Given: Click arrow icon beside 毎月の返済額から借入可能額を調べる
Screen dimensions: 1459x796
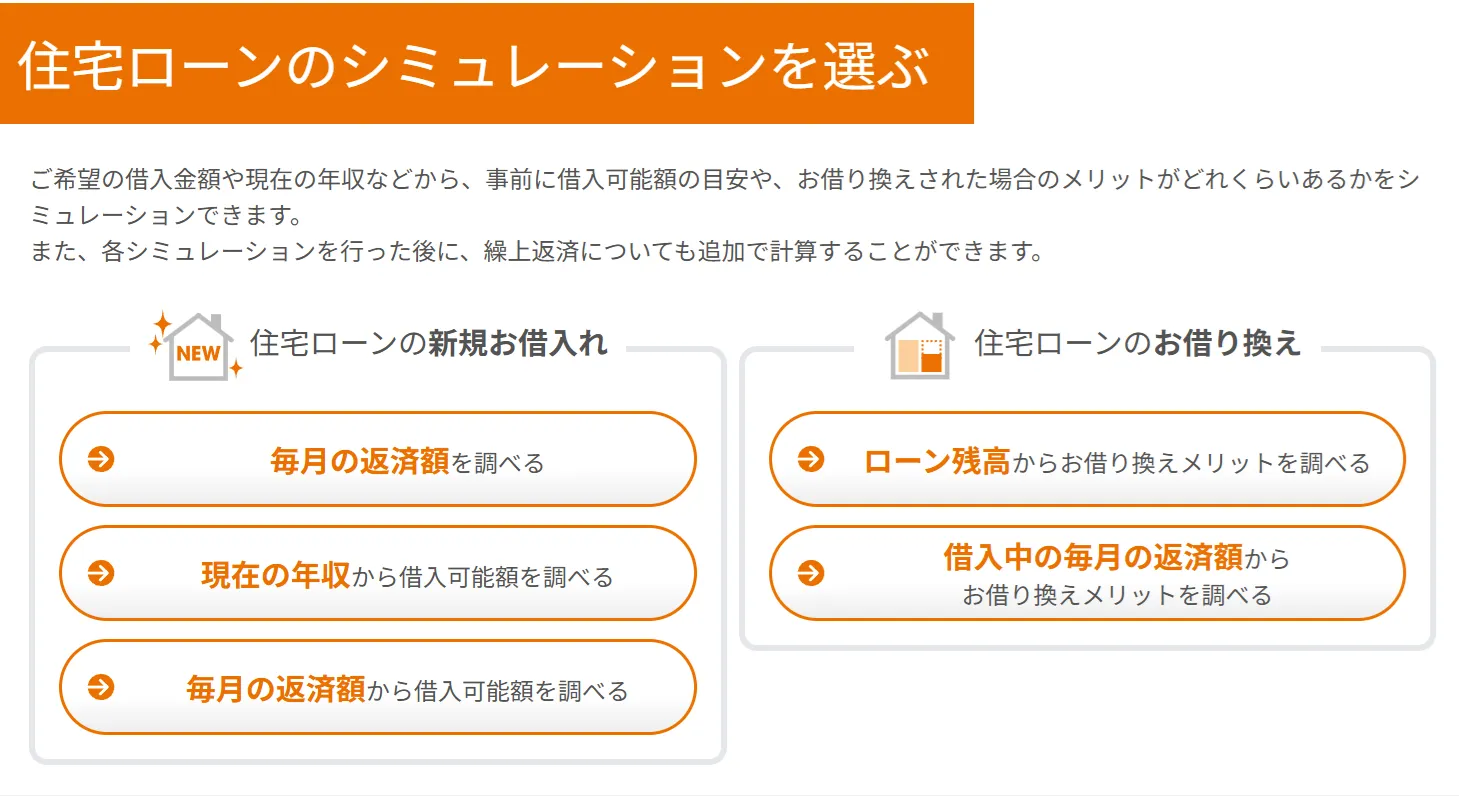Looking at the screenshot, I should [101, 687].
